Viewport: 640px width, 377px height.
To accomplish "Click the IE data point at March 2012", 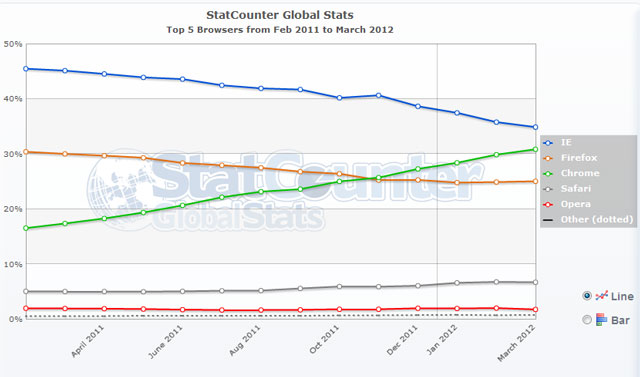I will (535, 127).
